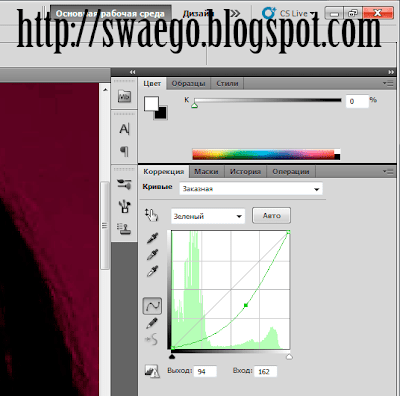Open the Character panel icon
Image resolution: width=400 pixels, height=396 pixels.
pos(124,129)
